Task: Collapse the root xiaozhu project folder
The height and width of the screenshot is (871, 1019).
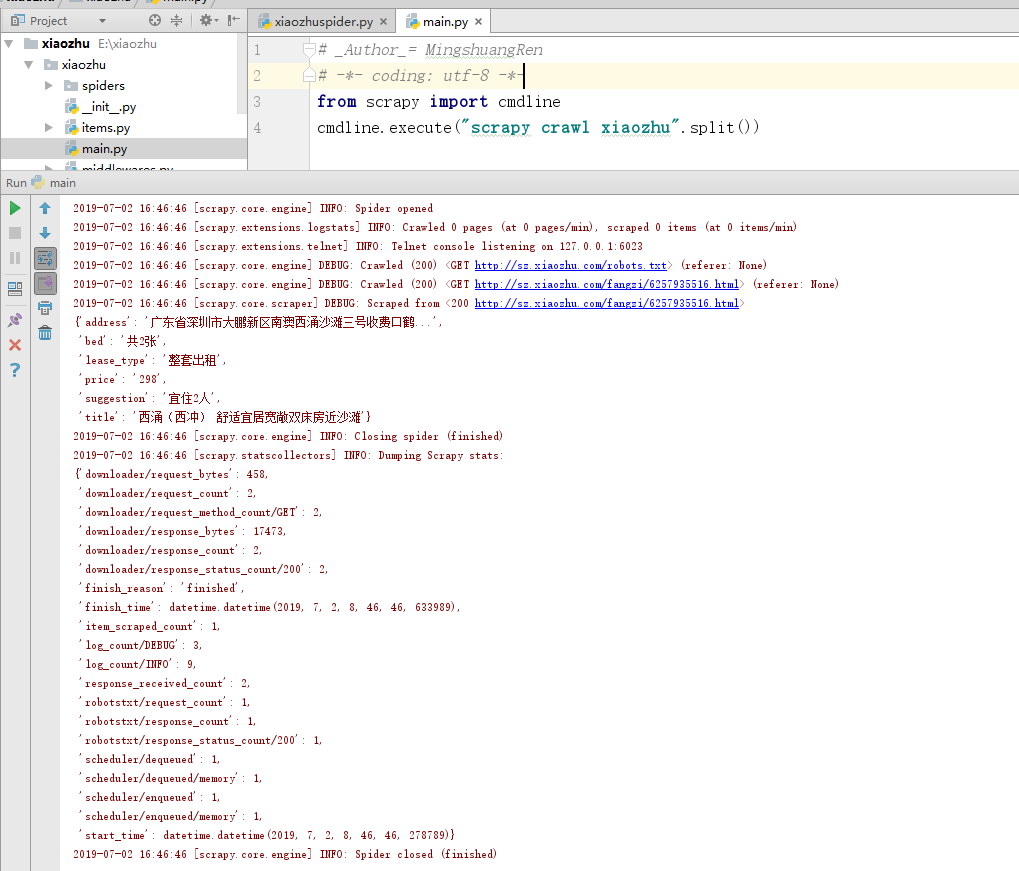Action: point(9,44)
